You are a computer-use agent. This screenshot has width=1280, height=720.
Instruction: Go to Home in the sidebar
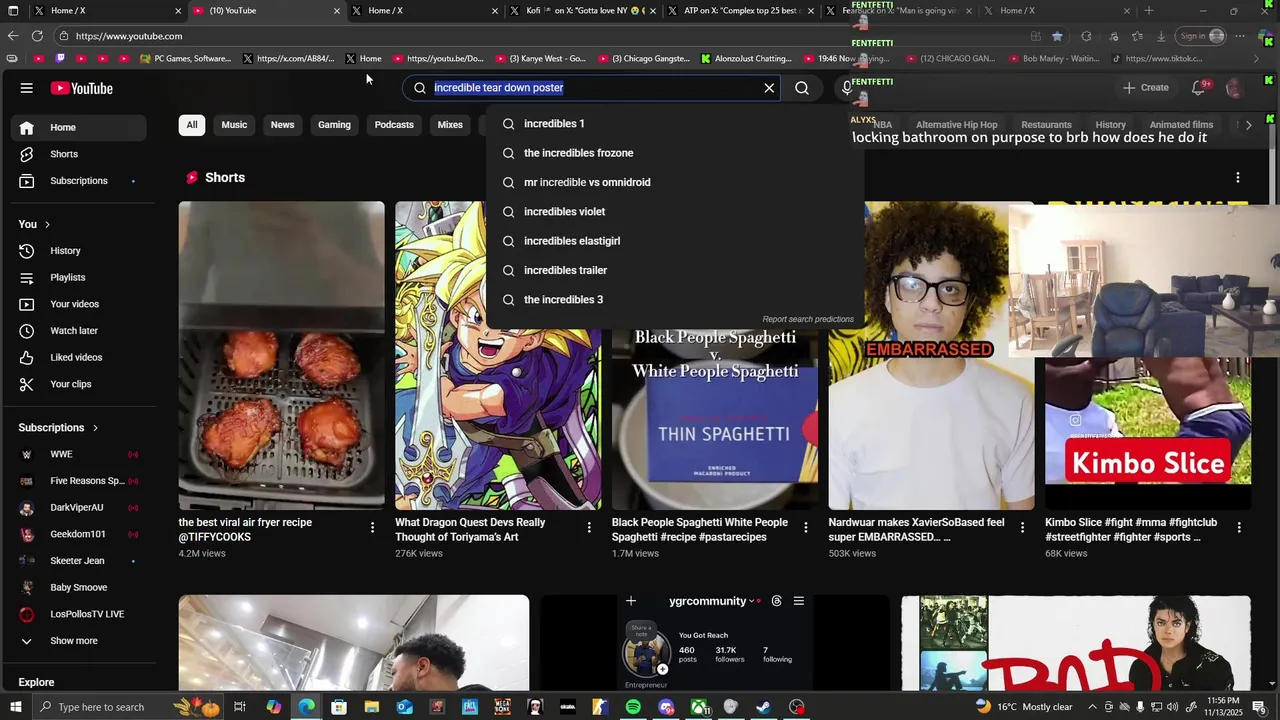77,127
